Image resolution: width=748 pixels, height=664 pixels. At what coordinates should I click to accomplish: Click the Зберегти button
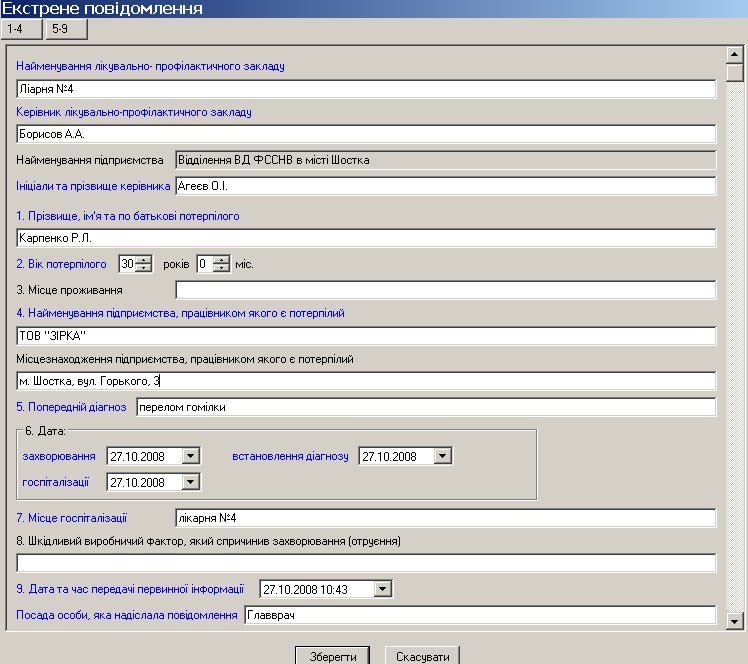coord(332,656)
